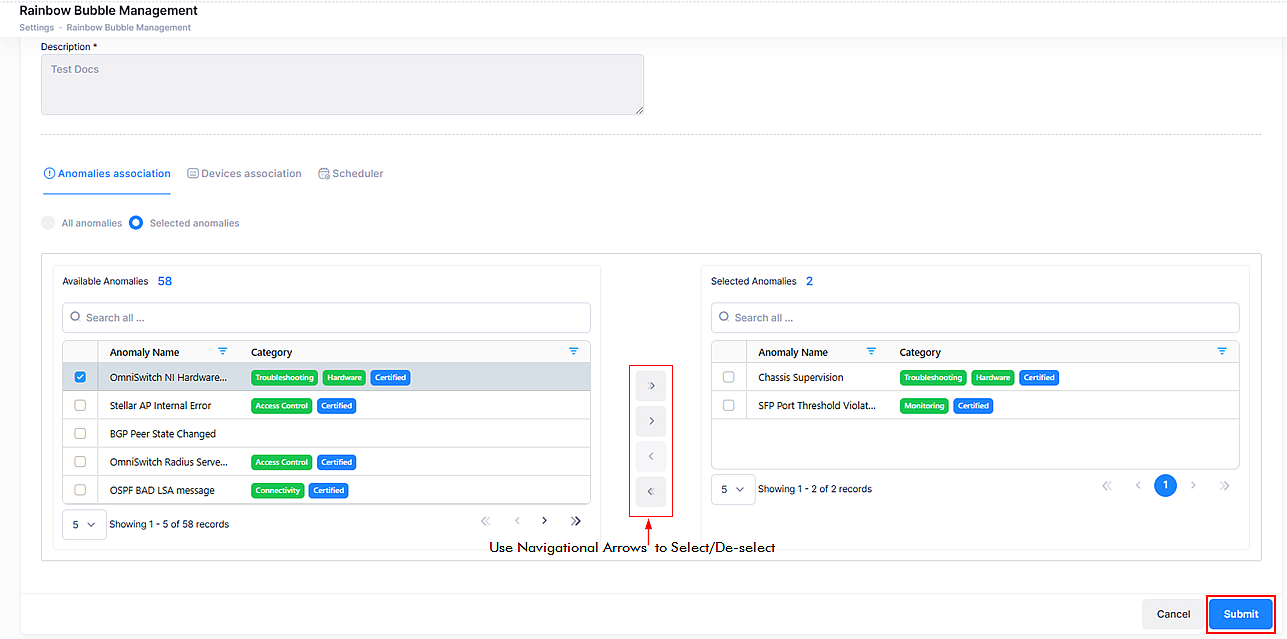The image size is (1287, 639).
Task: Open the Scheduler tab
Action: [x=351, y=174]
